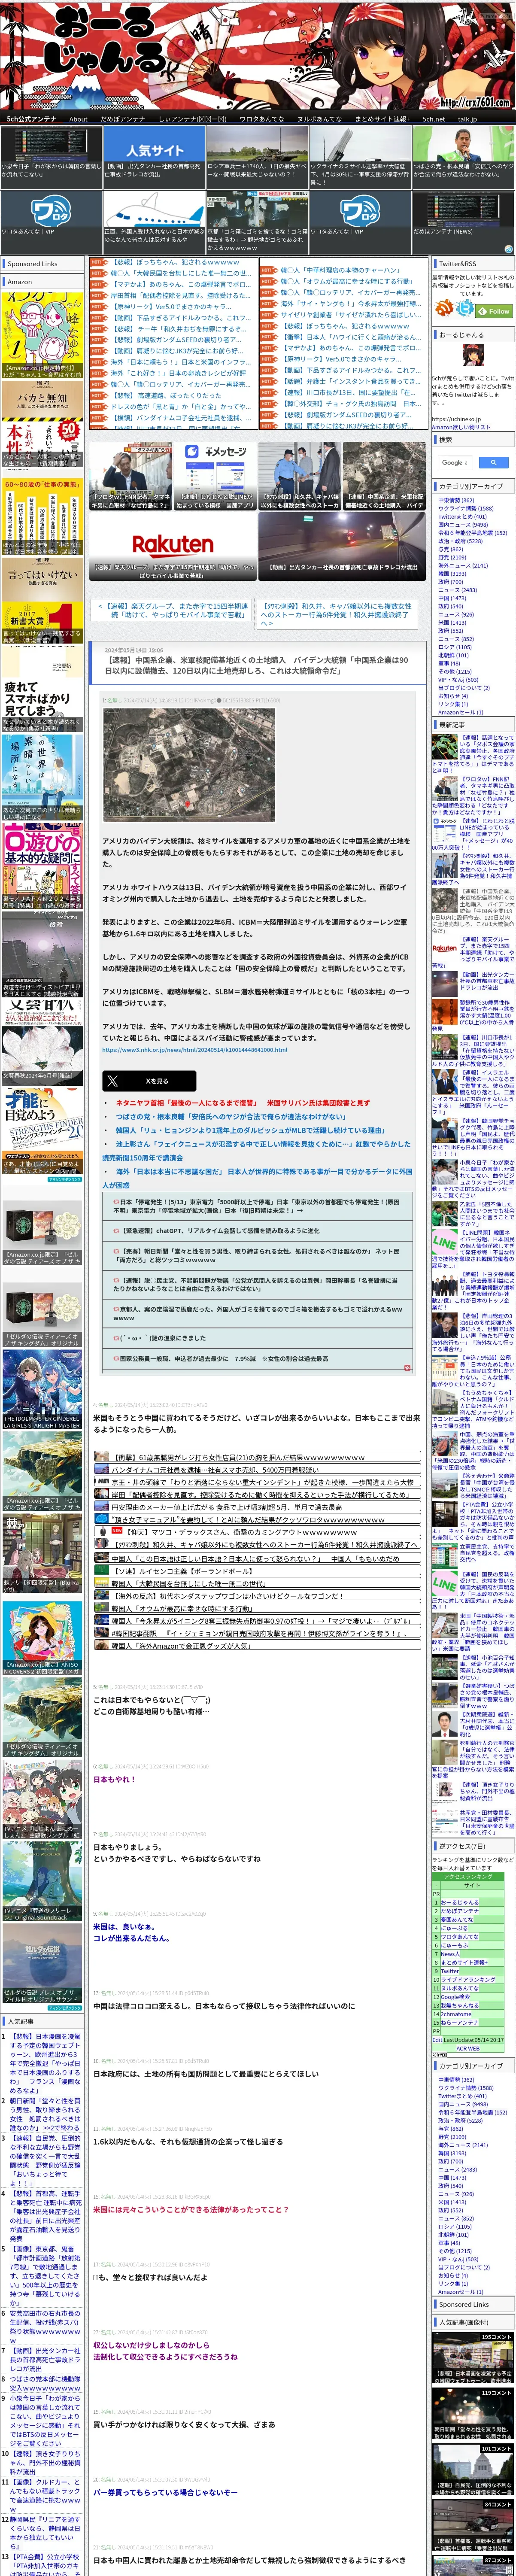Click the site logo header banner
Image resolution: width=516 pixels, height=2576 pixels.
pyautogui.click(x=258, y=55)
